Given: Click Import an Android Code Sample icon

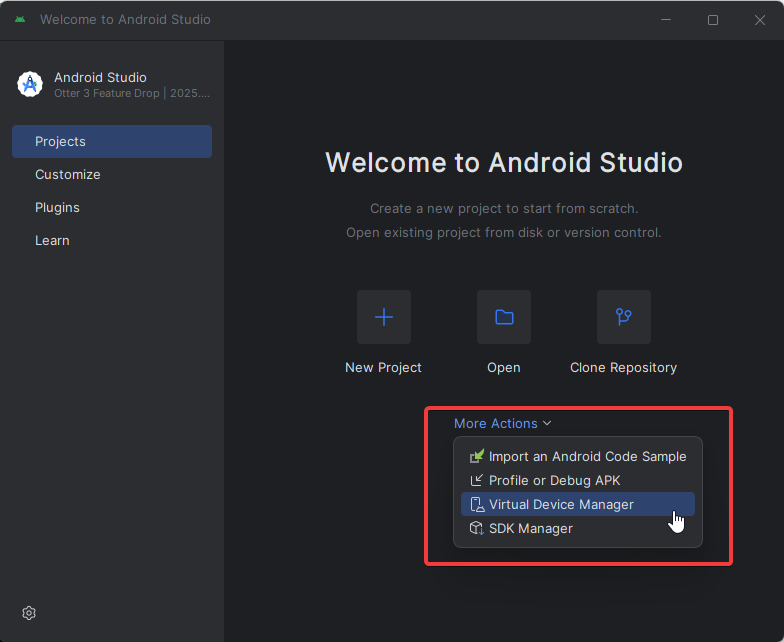Looking at the screenshot, I should pyautogui.click(x=476, y=456).
